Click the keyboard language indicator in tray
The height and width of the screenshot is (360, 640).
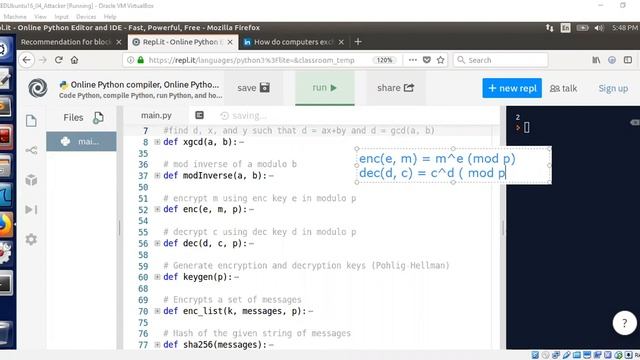pyautogui.click(x=565, y=28)
